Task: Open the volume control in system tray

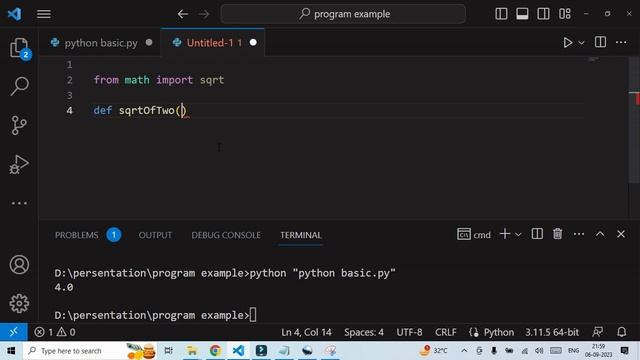Action: click(x=539, y=351)
